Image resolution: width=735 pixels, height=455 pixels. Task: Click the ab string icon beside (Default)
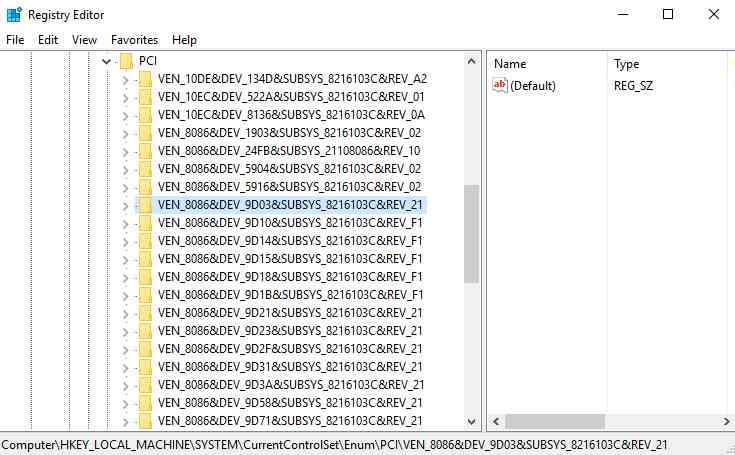500,85
